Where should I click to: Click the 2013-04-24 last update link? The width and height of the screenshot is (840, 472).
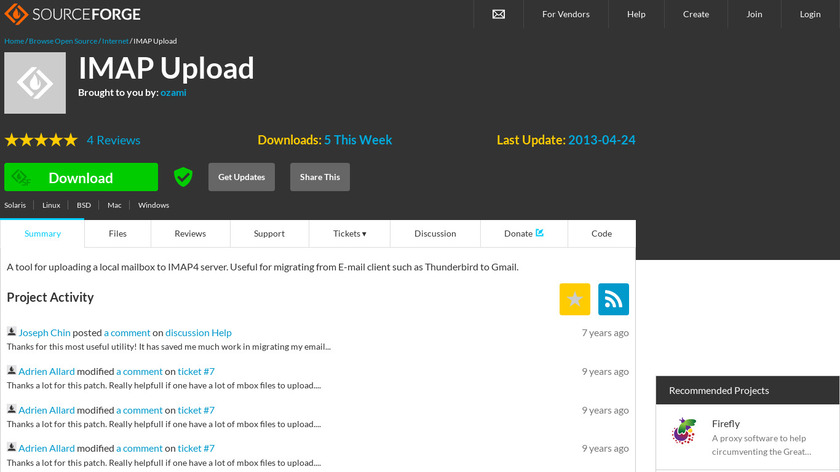tap(602, 140)
